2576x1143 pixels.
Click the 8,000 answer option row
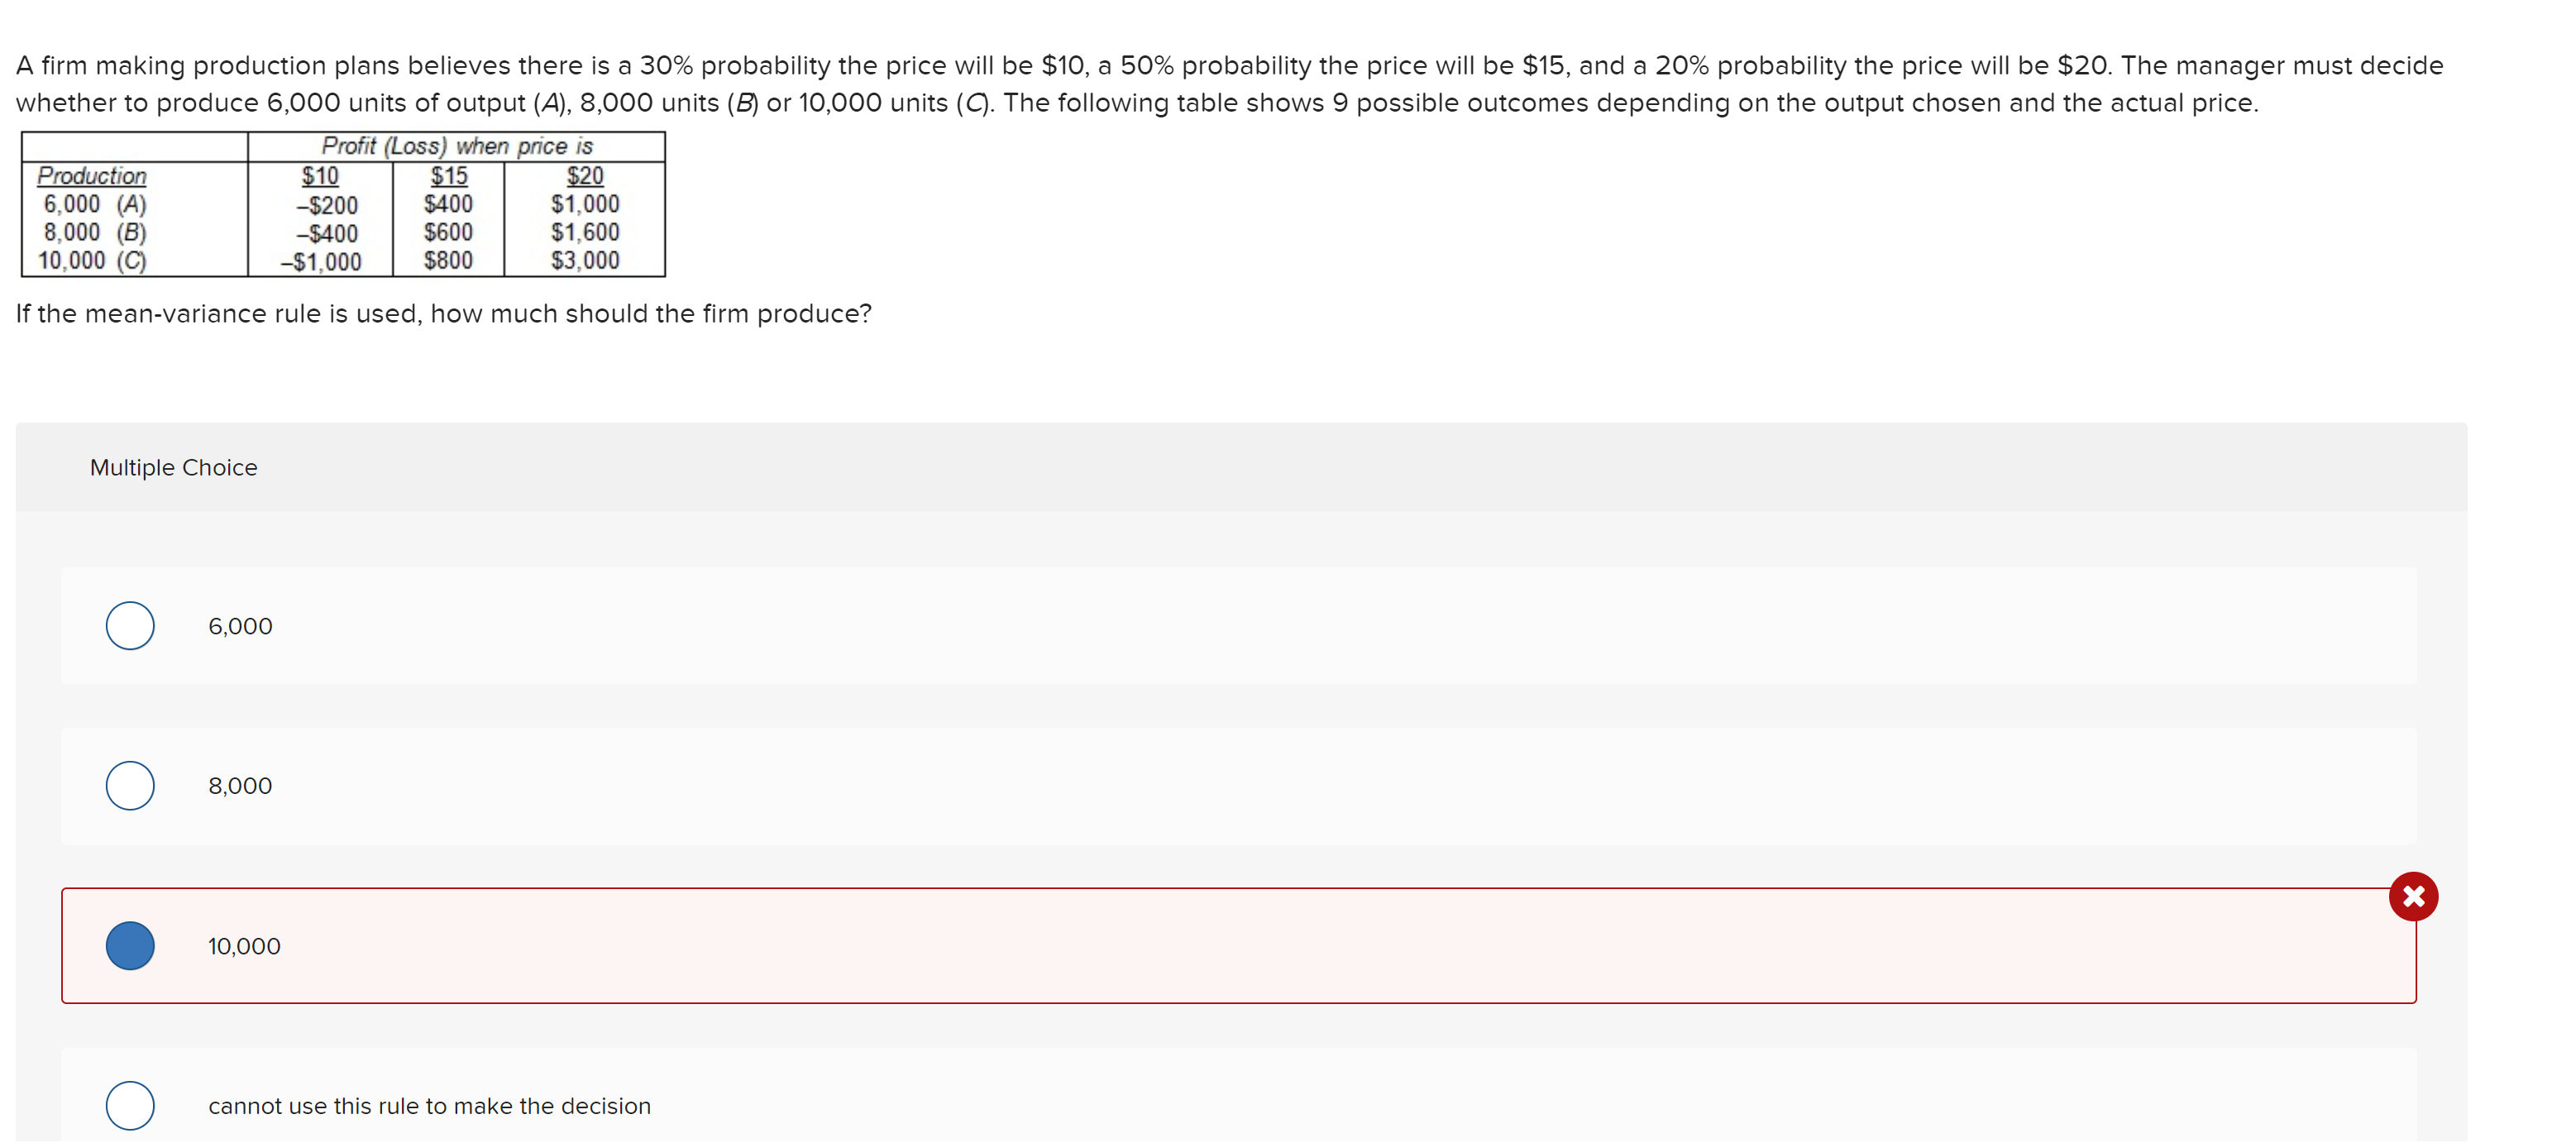(x=1200, y=786)
